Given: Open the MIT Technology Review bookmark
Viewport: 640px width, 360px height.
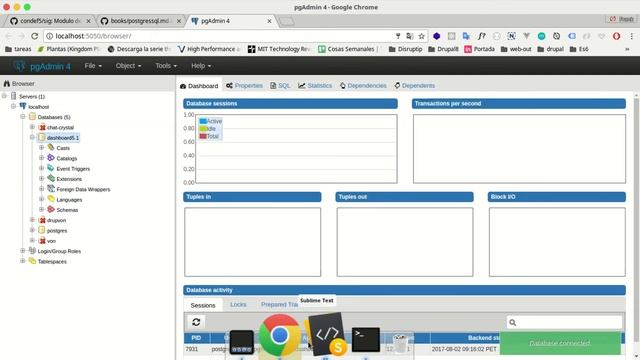Looking at the screenshot, I should coord(280,49).
